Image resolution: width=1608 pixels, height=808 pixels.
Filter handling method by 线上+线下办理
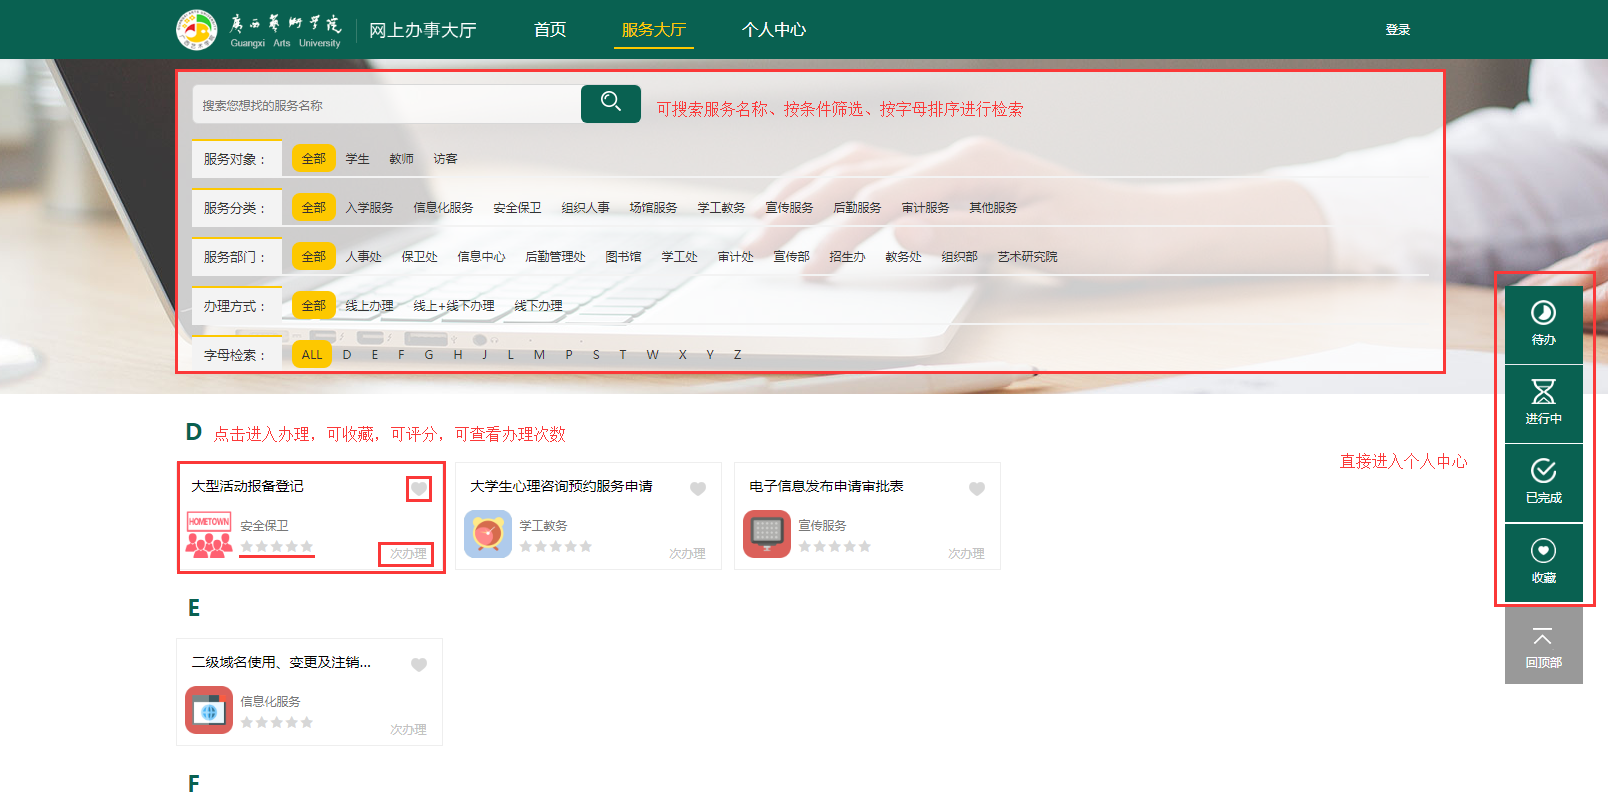point(454,305)
